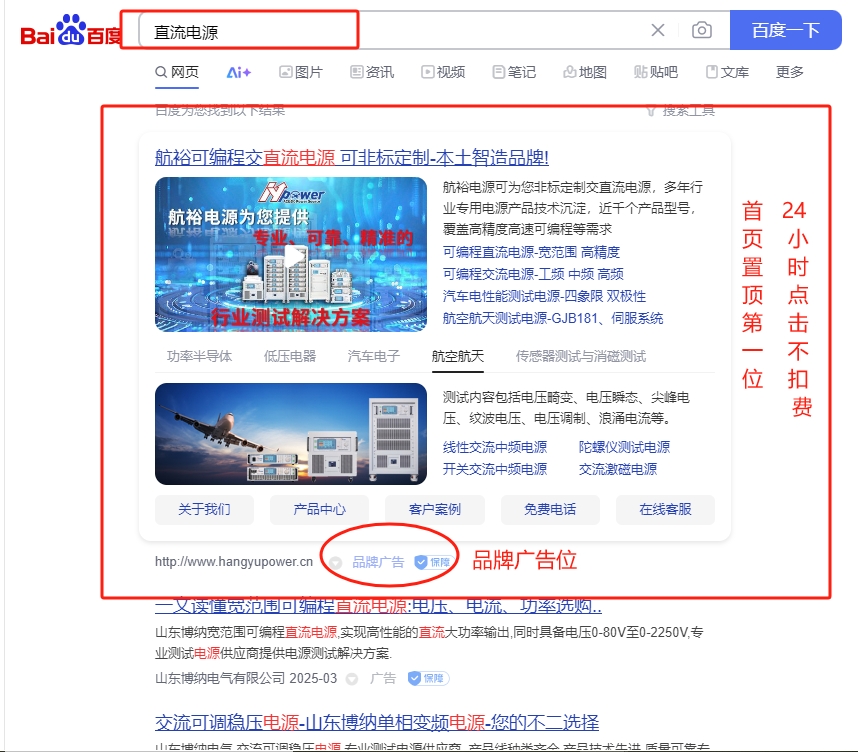Open 可编程交流电源-工频 中频 高频 link

(533, 274)
